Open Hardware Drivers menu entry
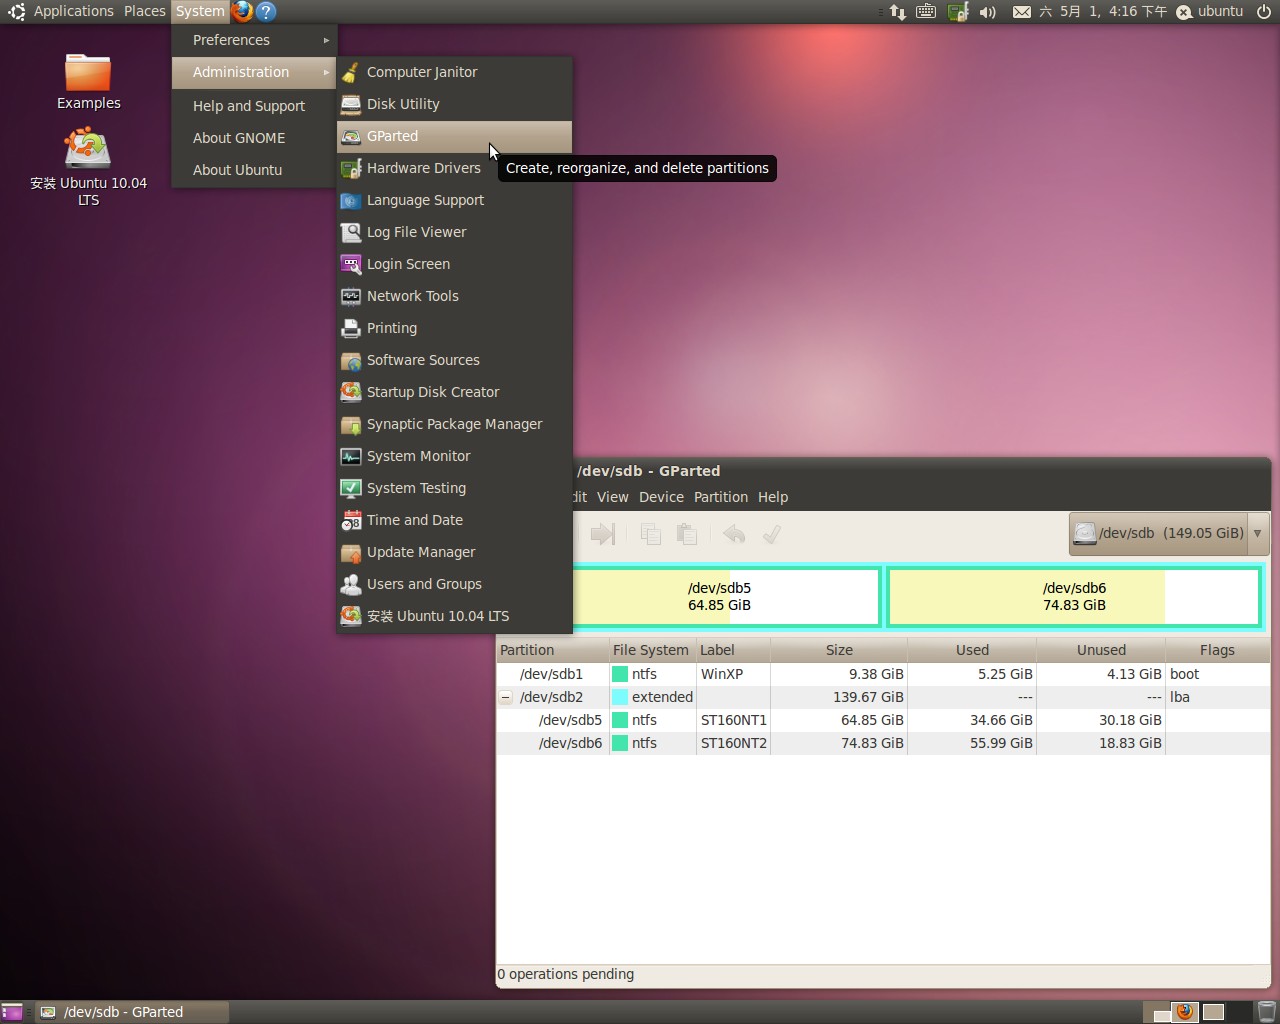The height and width of the screenshot is (1024, 1280). (x=454, y=168)
